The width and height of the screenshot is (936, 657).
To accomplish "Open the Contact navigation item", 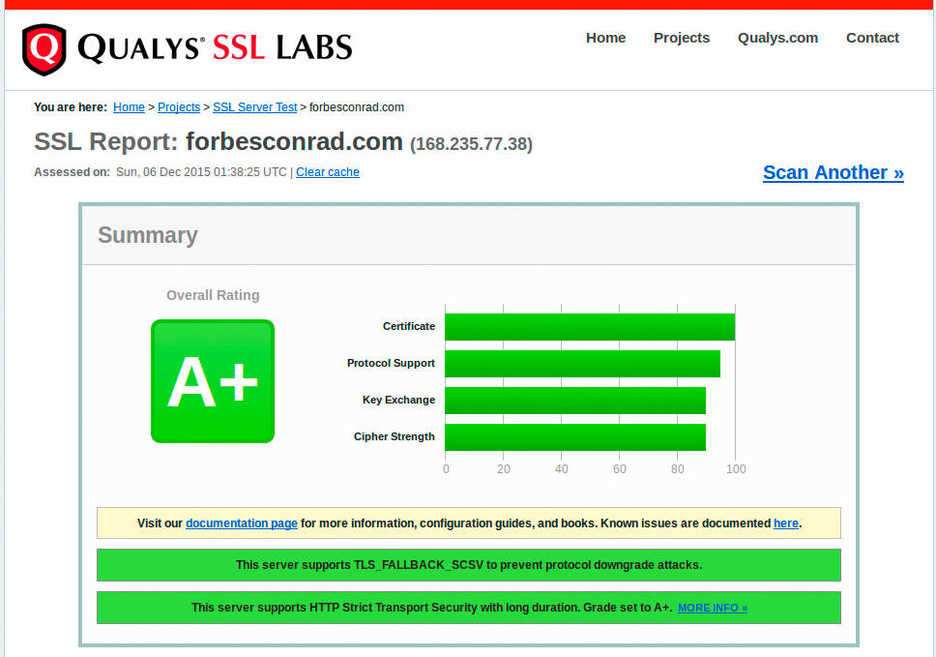I will click(872, 38).
